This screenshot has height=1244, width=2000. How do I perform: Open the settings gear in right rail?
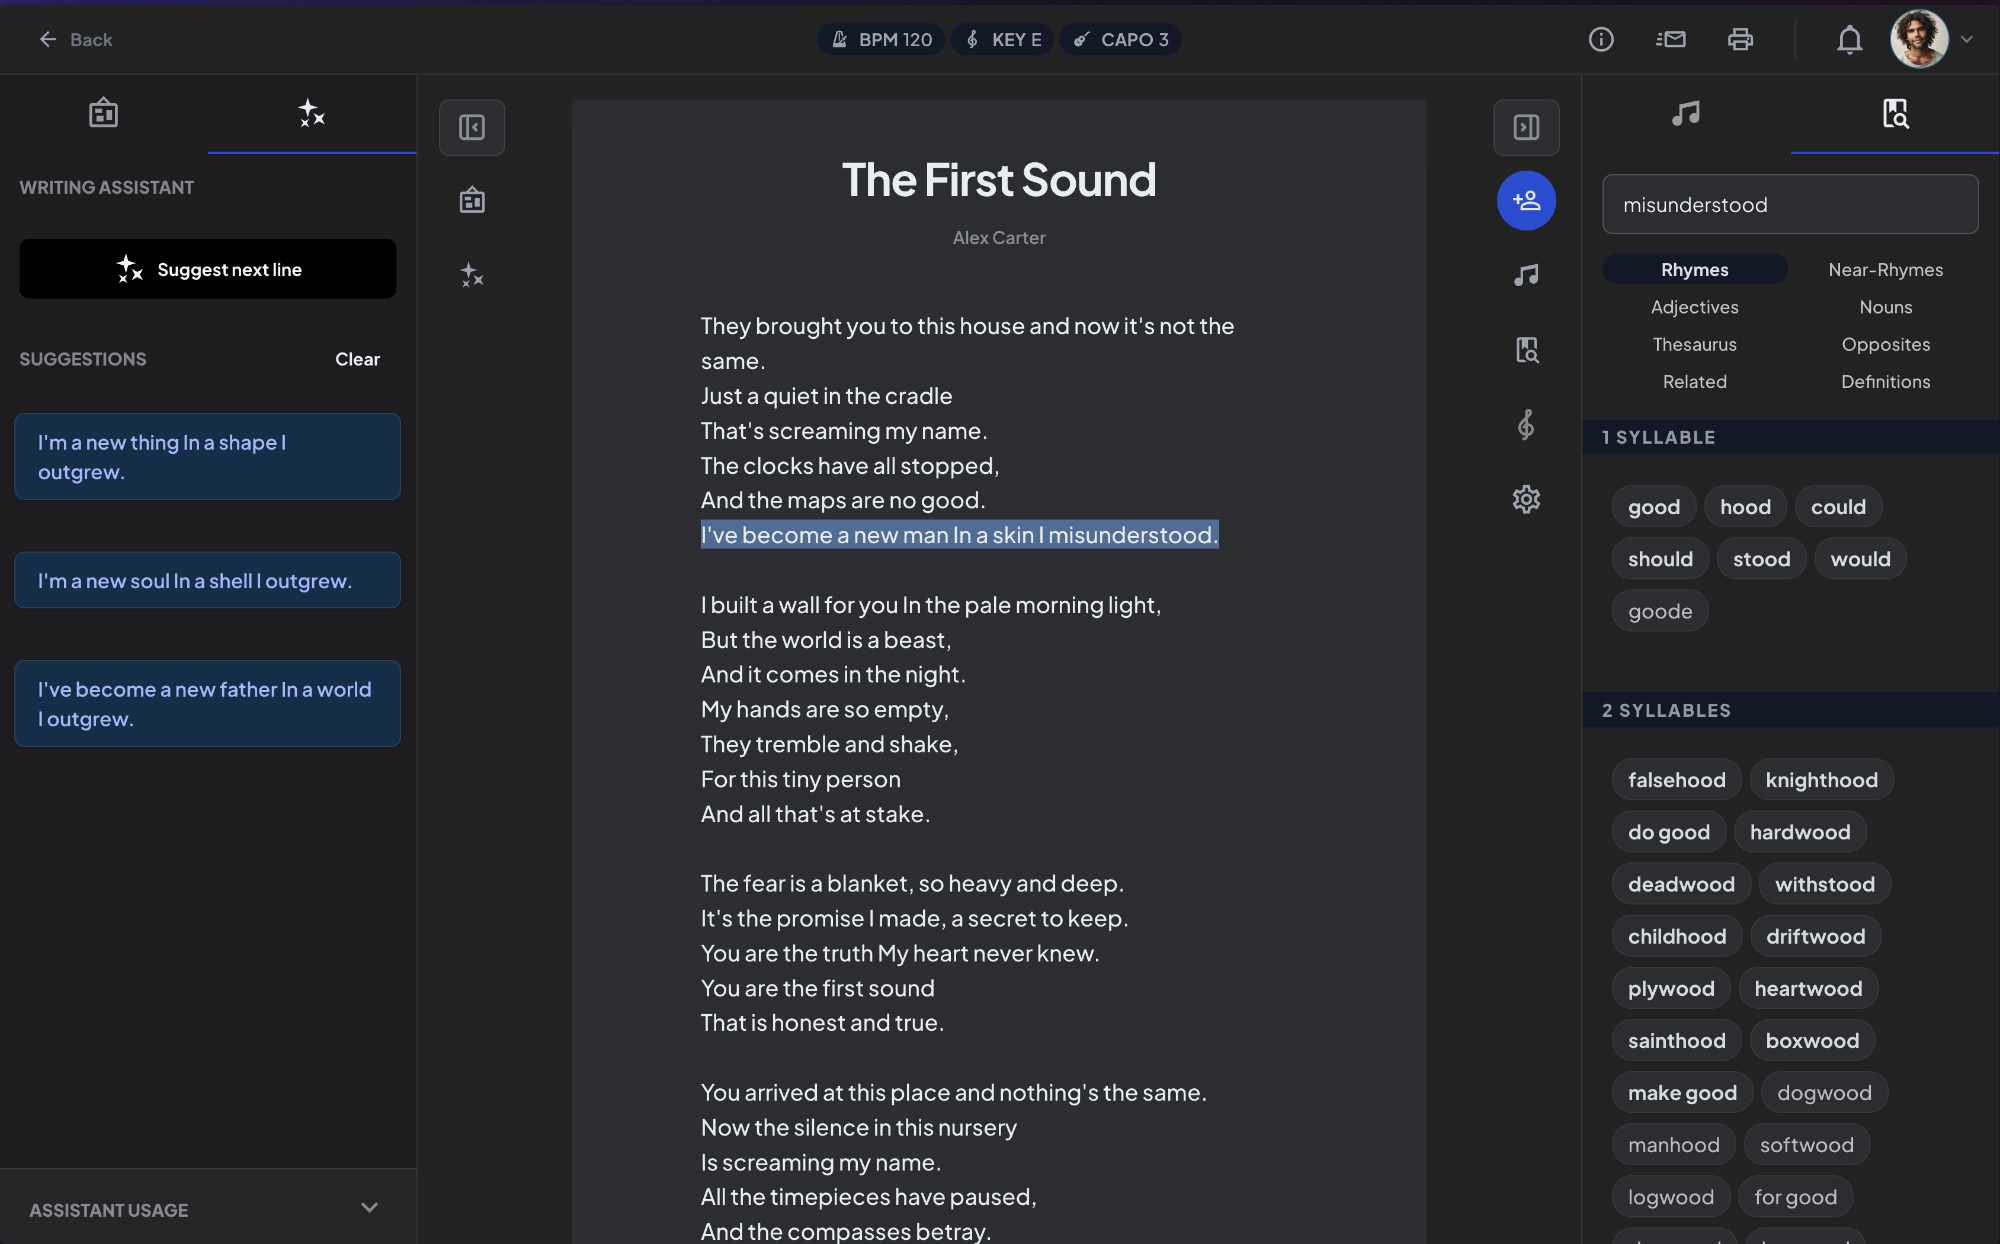1526,499
